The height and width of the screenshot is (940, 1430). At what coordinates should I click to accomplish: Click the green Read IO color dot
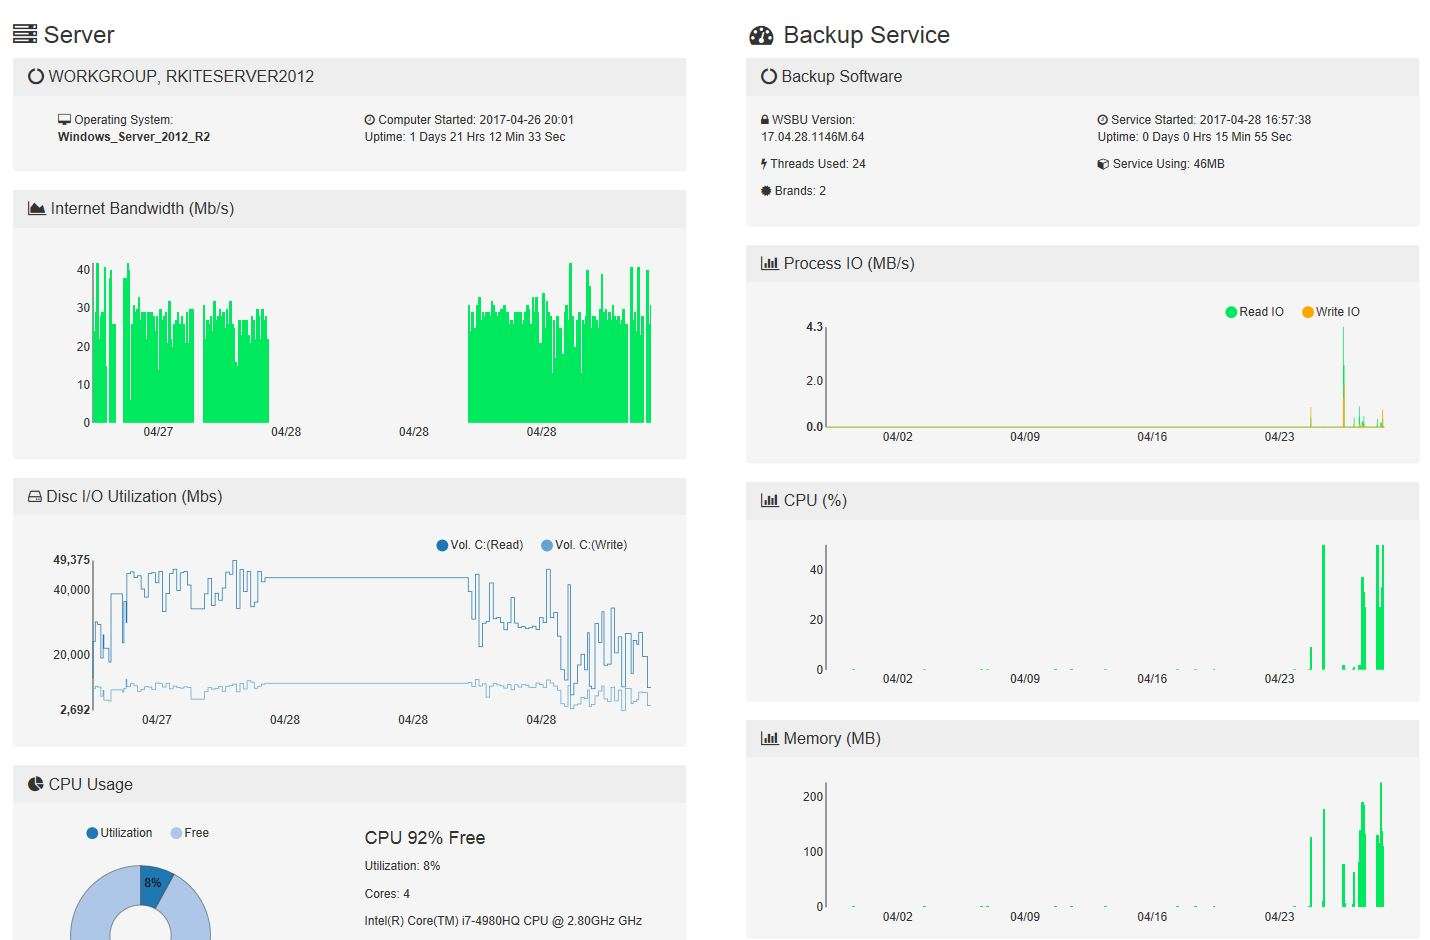click(x=1231, y=312)
